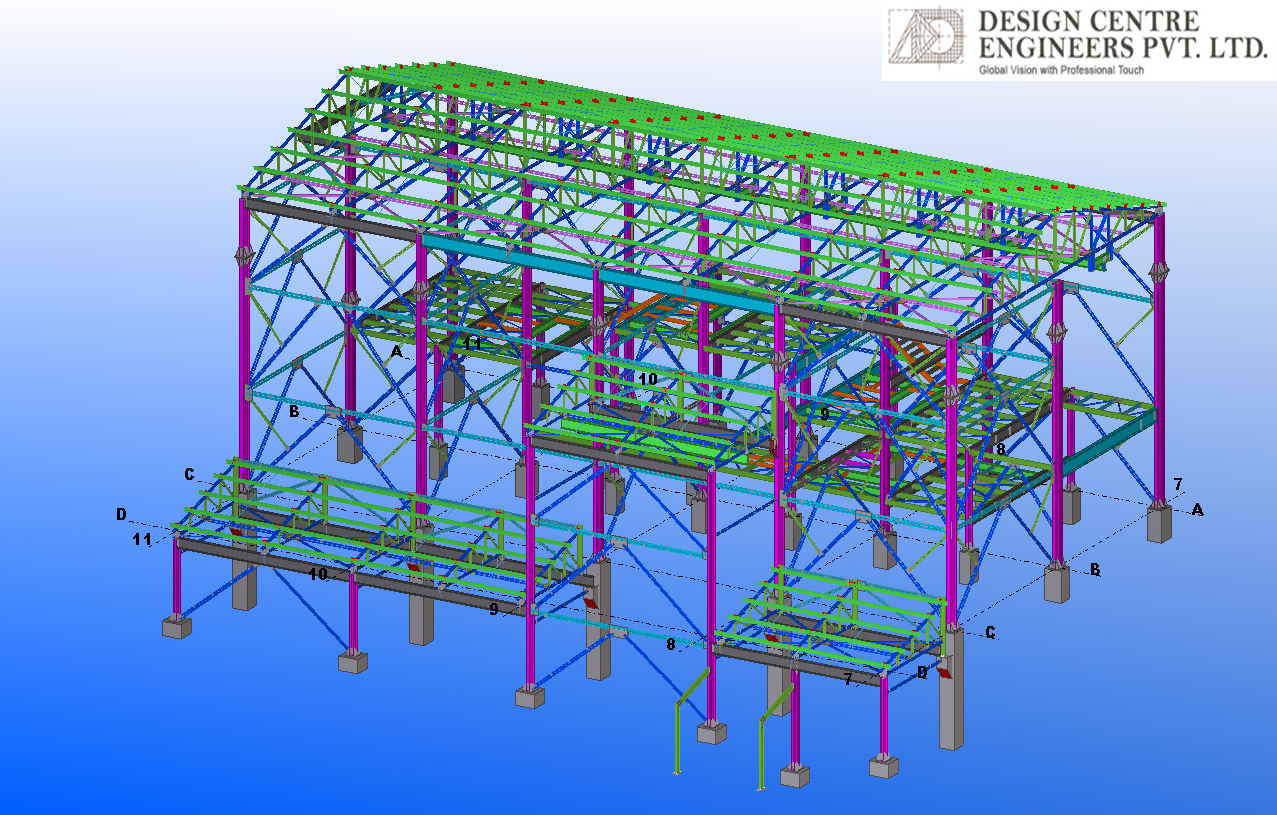The image size is (1277, 815).
Task: Select grid label A at the far right
Action: pos(1197,509)
